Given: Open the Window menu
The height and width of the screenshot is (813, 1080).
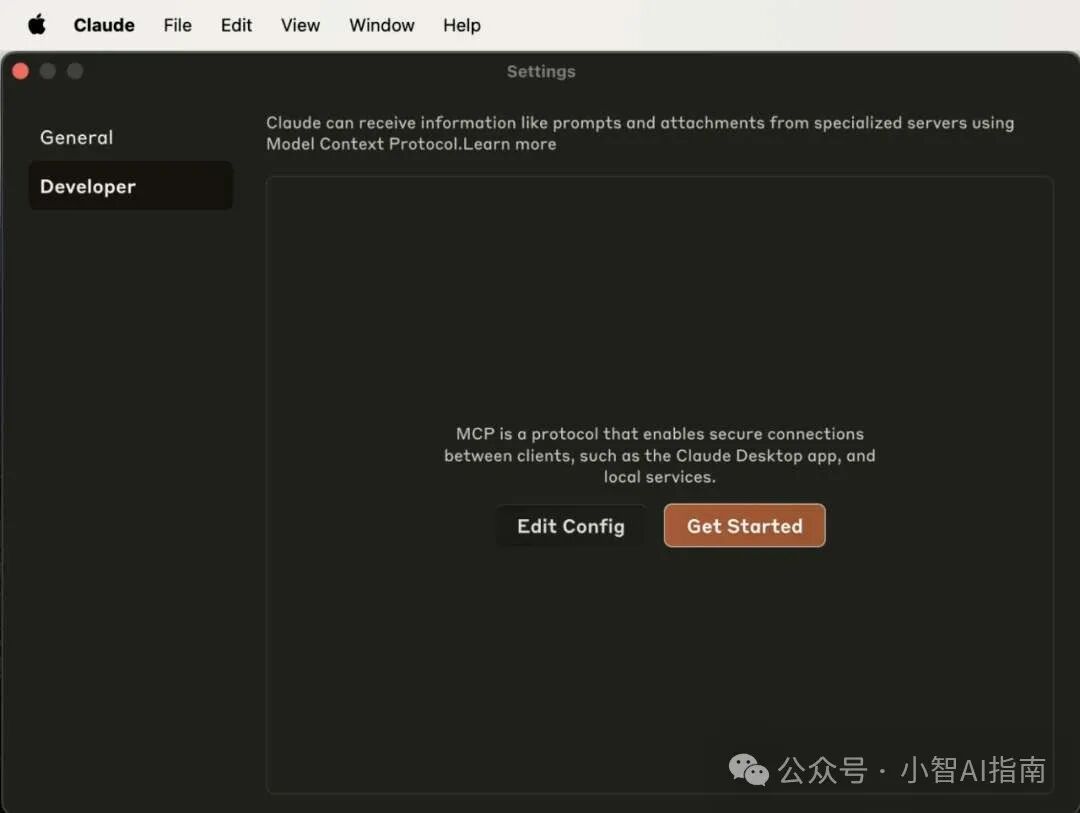Looking at the screenshot, I should pos(382,25).
